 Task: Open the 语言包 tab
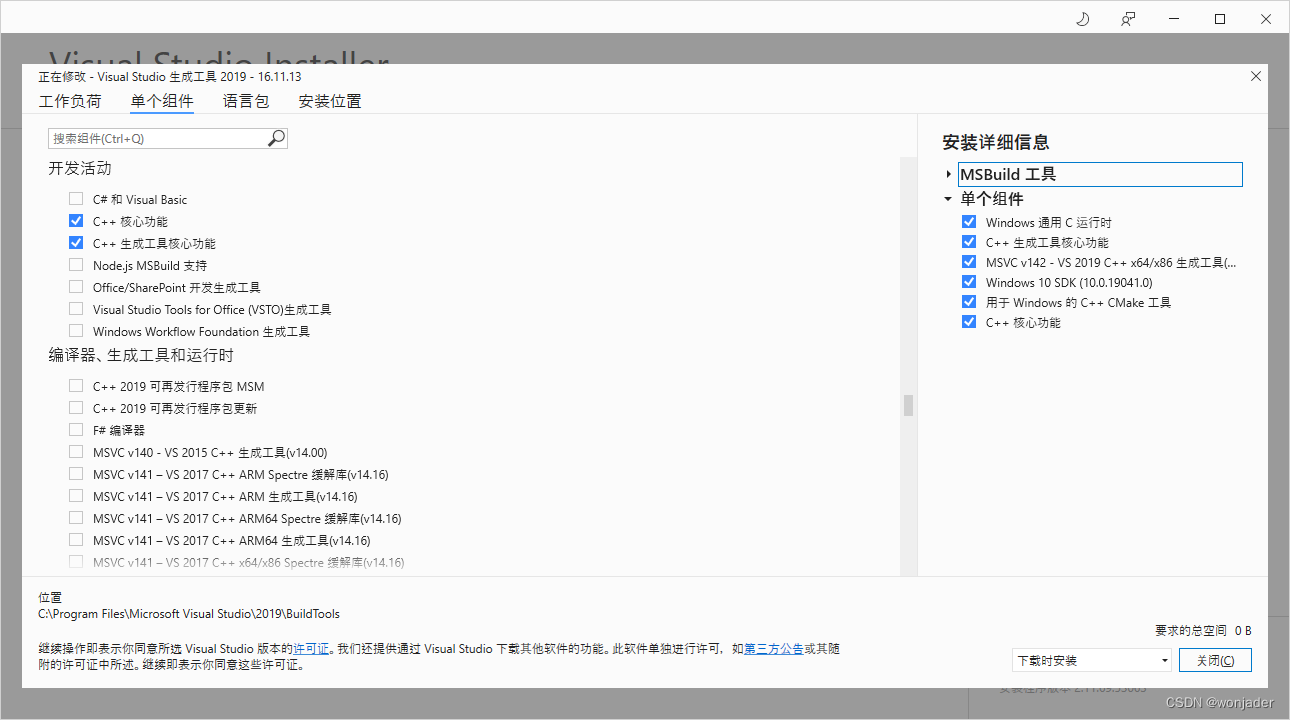coord(246,101)
